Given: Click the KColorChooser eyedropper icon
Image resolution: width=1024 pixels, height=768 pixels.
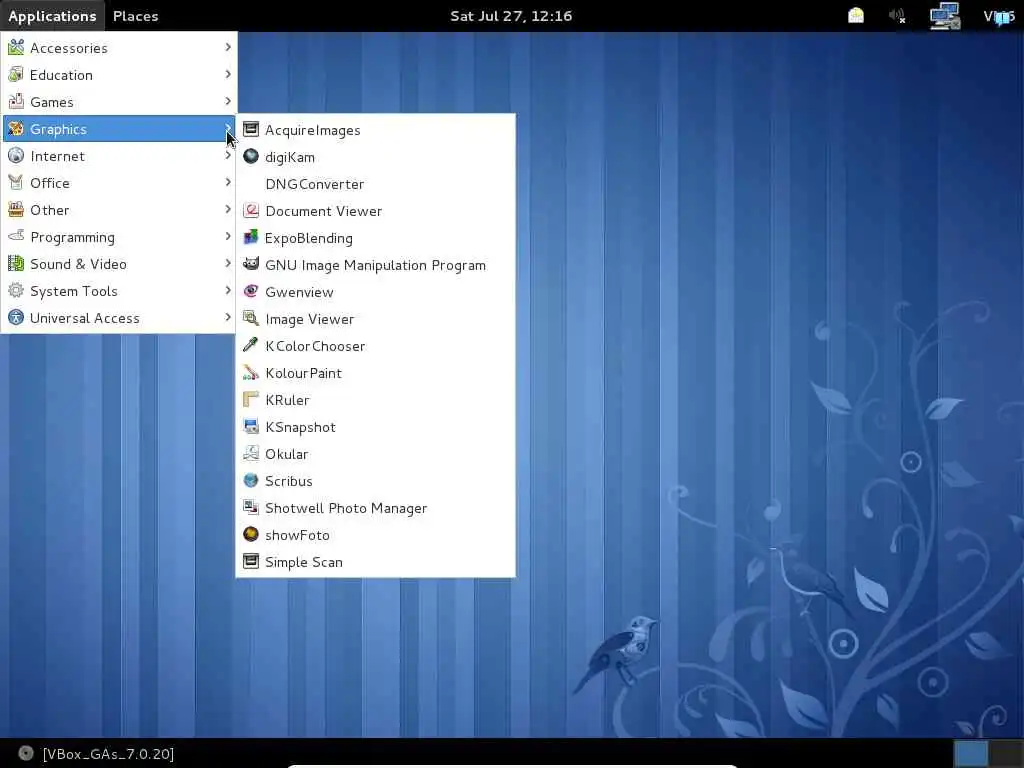Looking at the screenshot, I should point(251,345).
